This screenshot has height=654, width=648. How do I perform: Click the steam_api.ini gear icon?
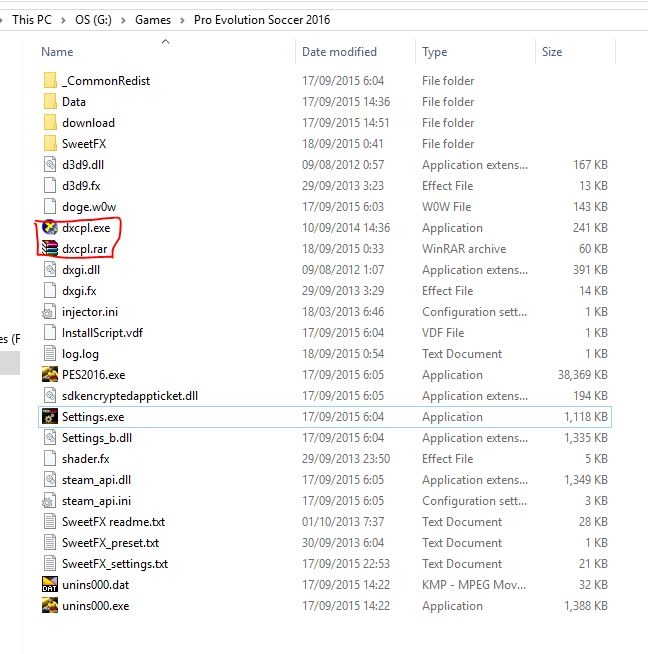pyautogui.click(x=49, y=501)
